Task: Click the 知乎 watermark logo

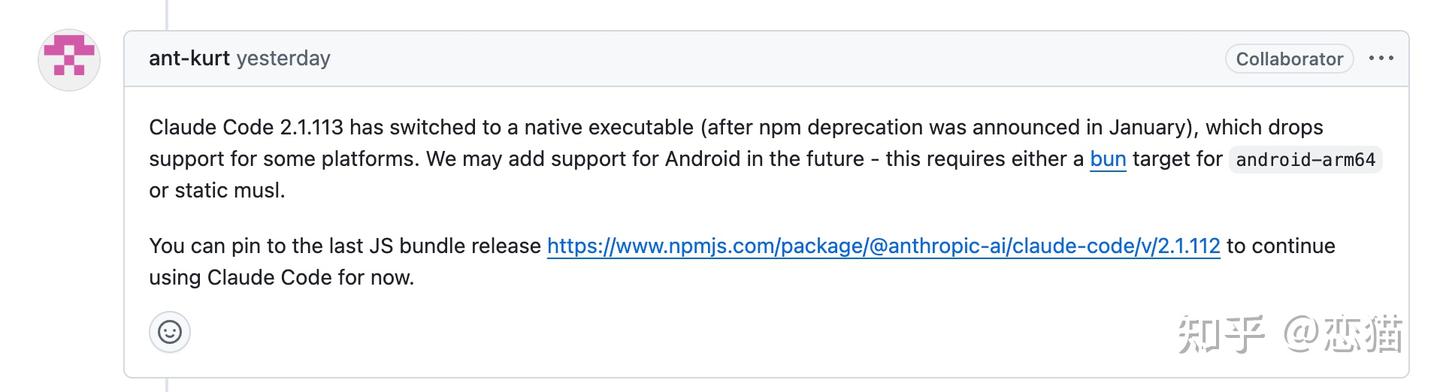Action: [x=1221, y=334]
